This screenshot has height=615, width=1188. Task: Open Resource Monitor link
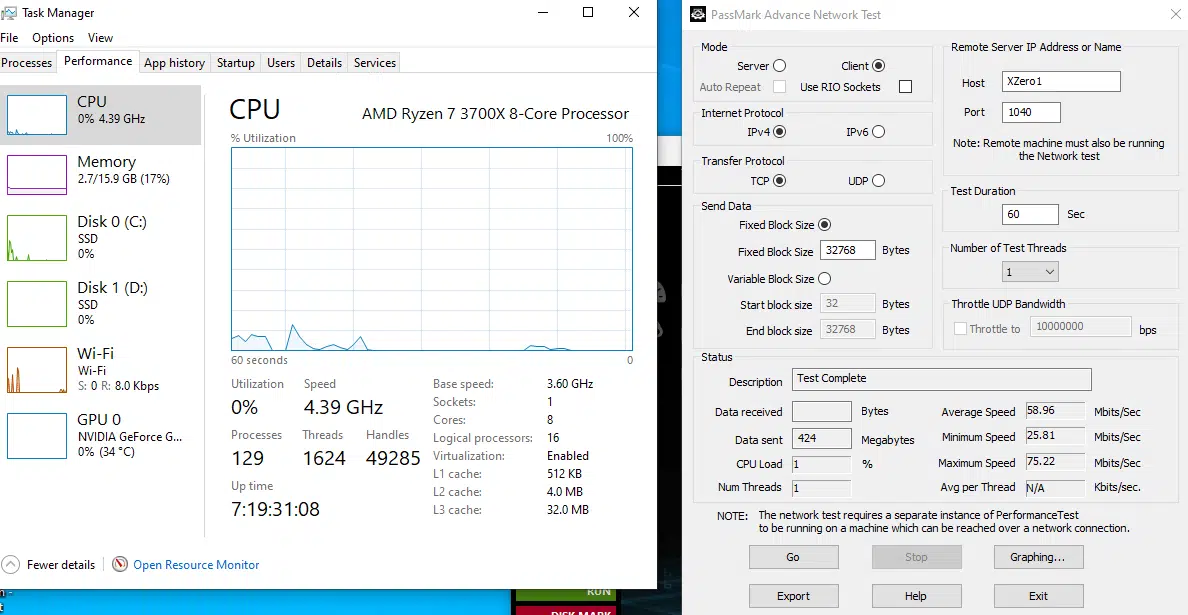(196, 564)
